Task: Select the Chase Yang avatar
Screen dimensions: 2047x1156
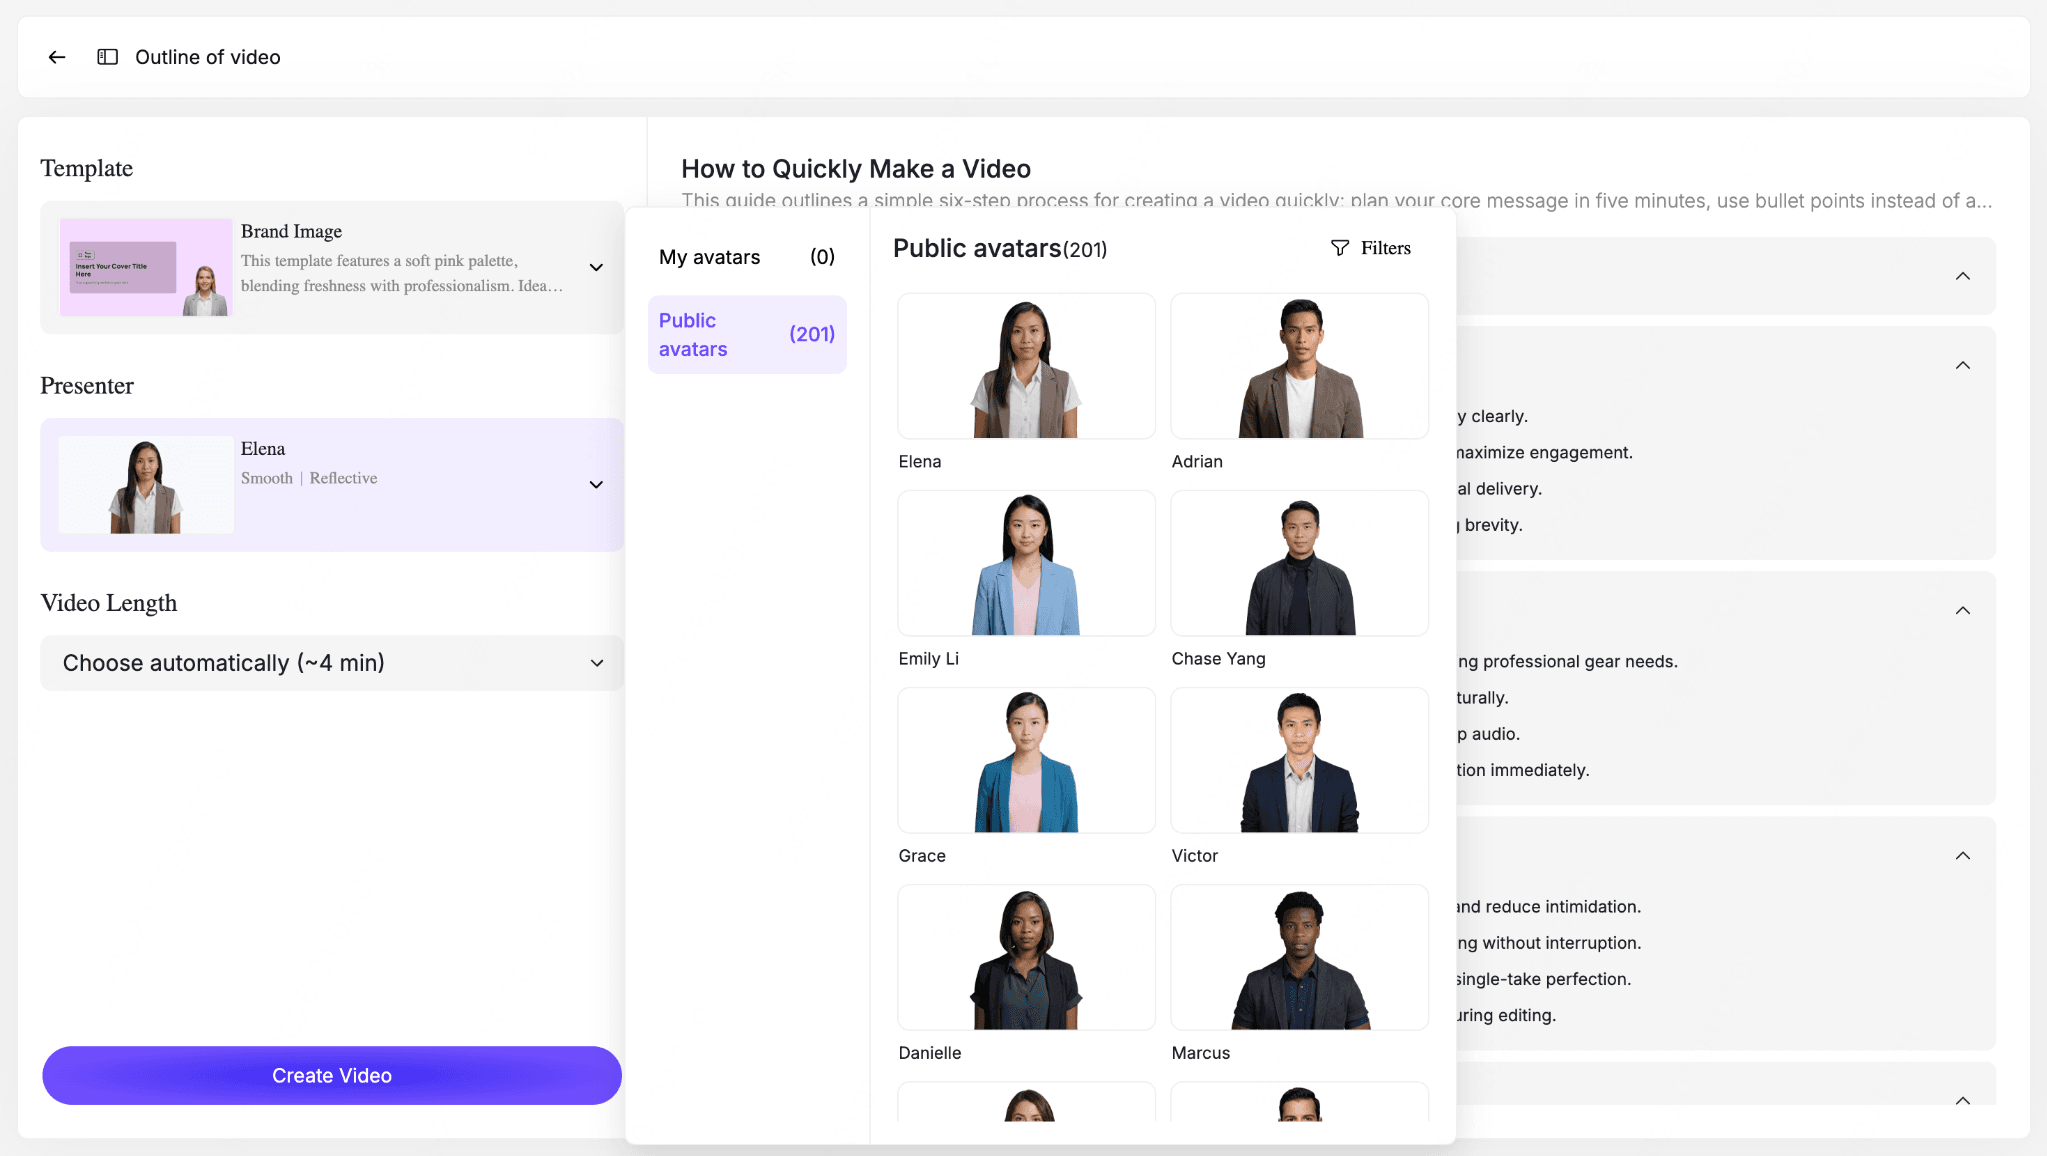Action: 1299,564
